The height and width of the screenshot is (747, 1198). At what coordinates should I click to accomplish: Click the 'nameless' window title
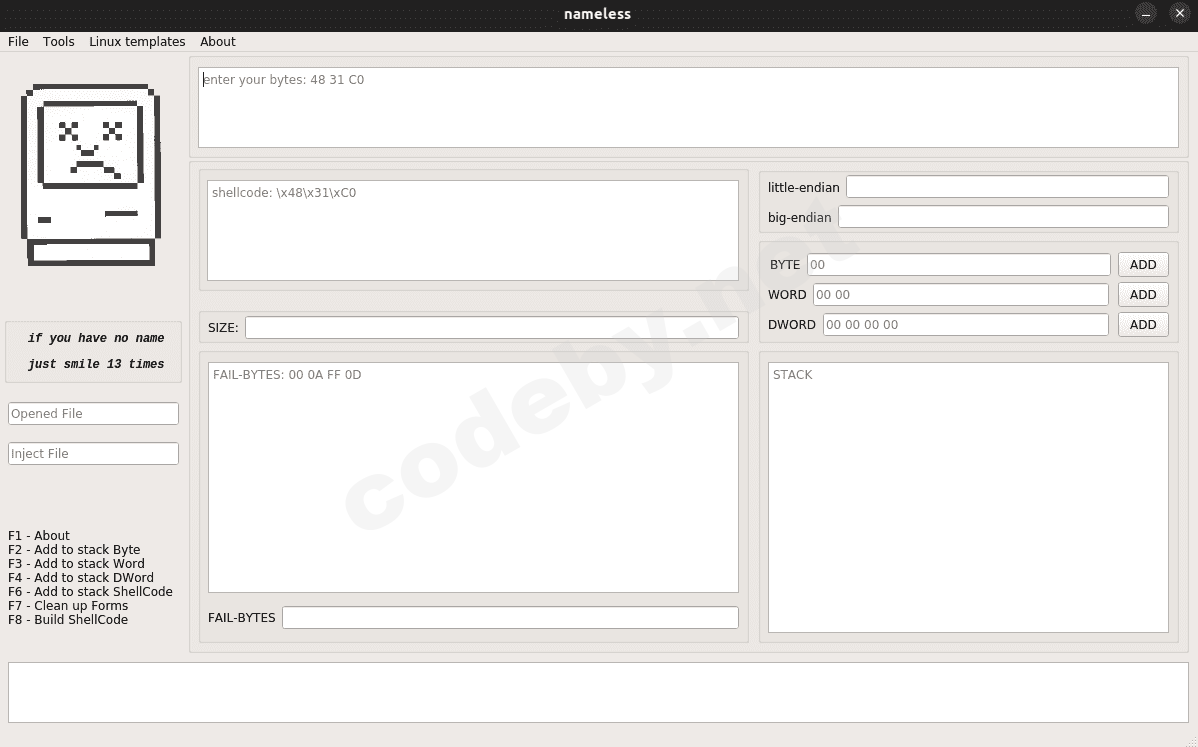point(597,14)
